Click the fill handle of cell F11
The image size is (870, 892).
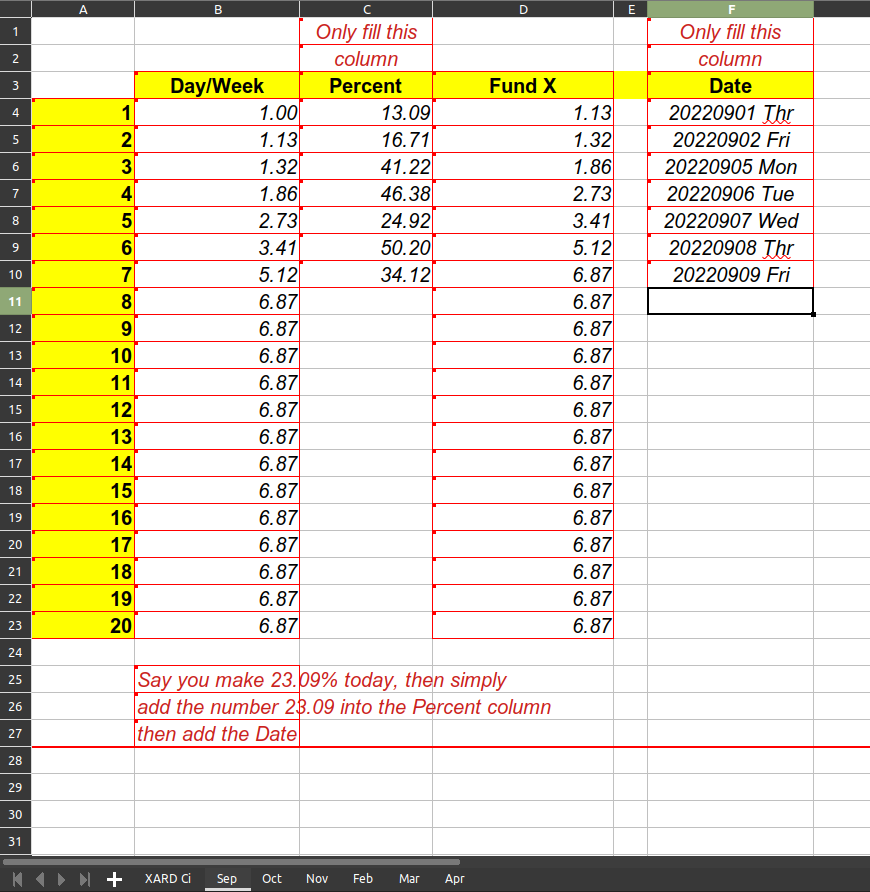click(x=813, y=314)
